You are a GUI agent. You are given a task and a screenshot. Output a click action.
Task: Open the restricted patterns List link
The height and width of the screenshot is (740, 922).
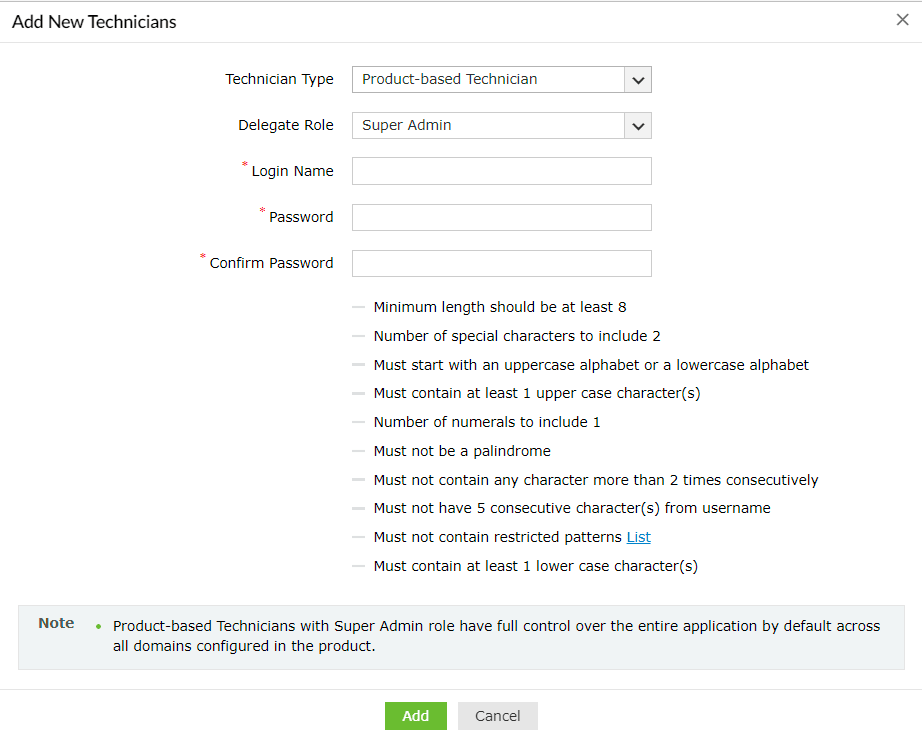point(638,536)
